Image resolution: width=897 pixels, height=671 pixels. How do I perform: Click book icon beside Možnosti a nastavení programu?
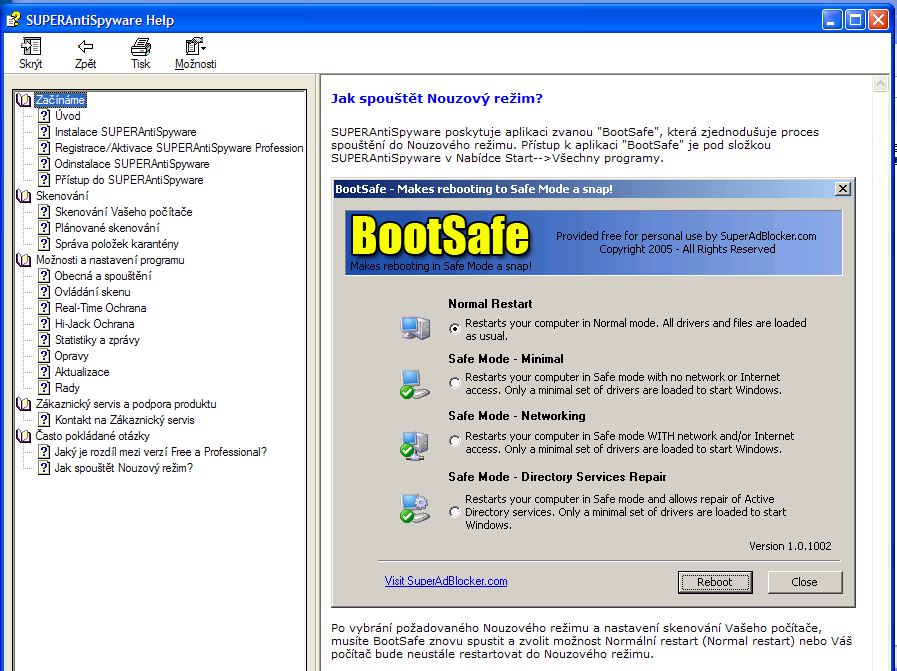24,260
